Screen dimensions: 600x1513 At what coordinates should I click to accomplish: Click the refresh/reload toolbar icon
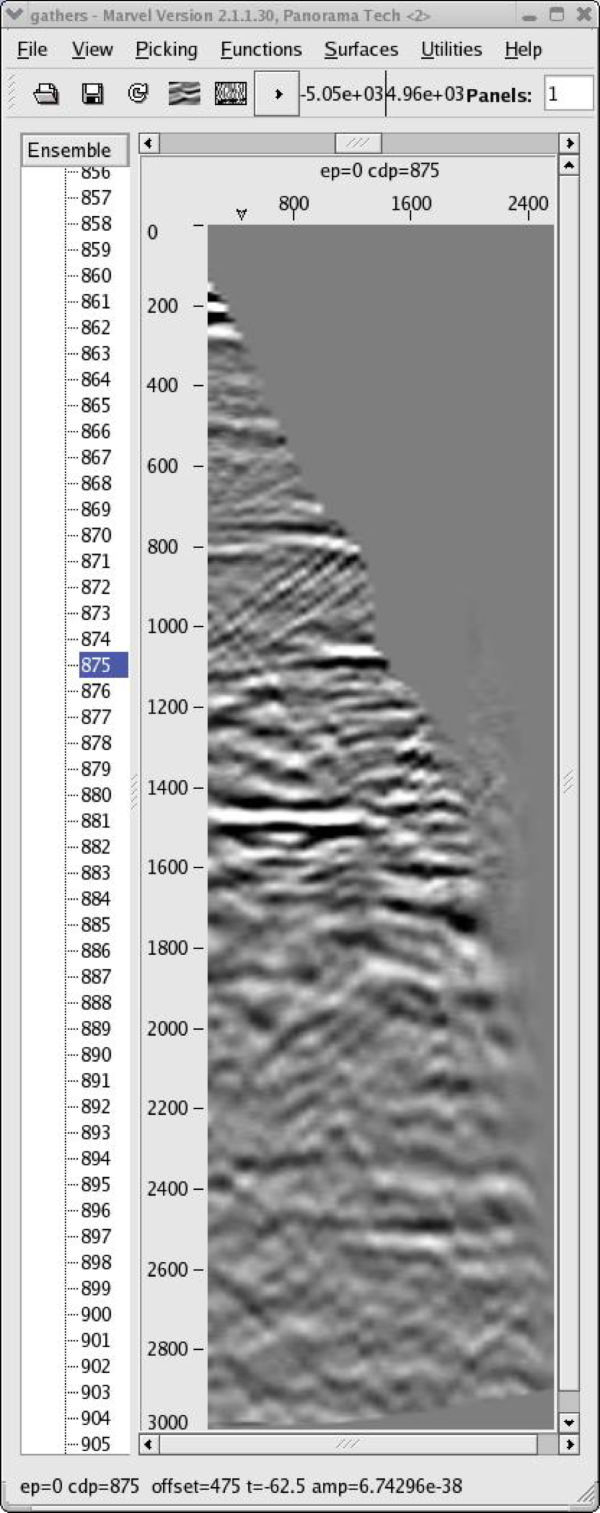click(139, 94)
